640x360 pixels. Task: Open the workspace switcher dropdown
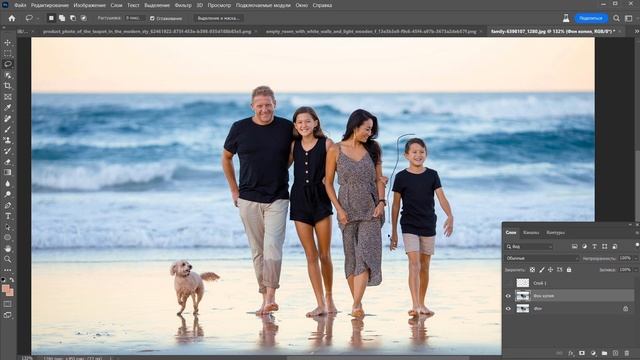click(x=629, y=18)
